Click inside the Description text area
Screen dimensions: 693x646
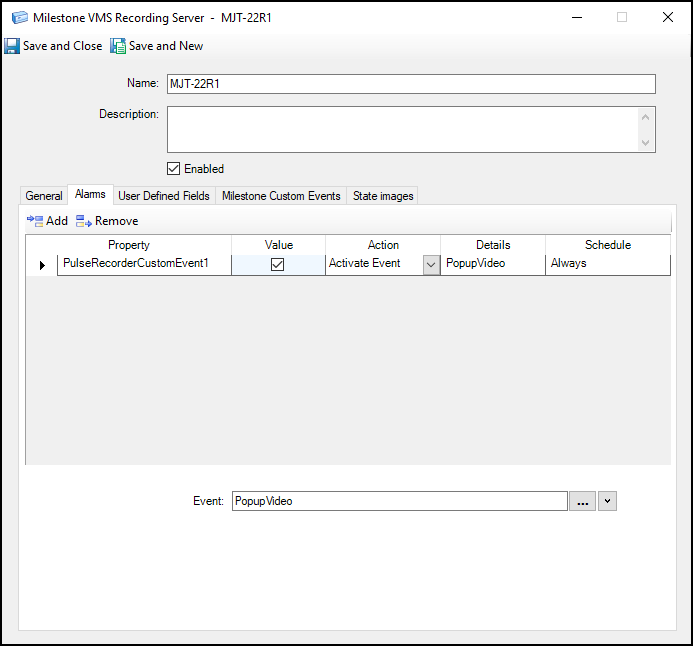pos(402,129)
